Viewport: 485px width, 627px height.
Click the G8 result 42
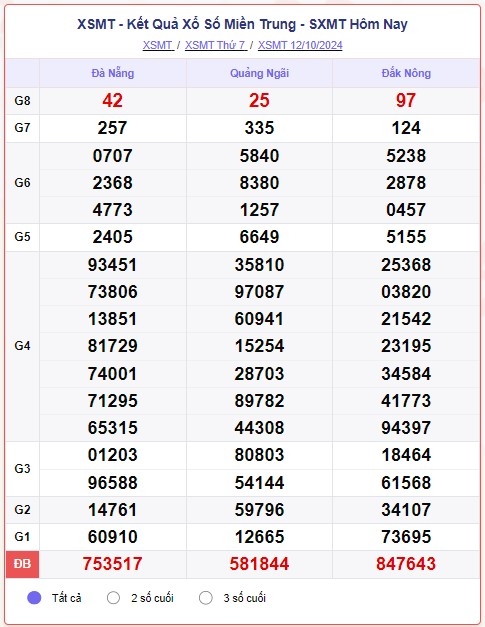pyautogui.click(x=112, y=100)
